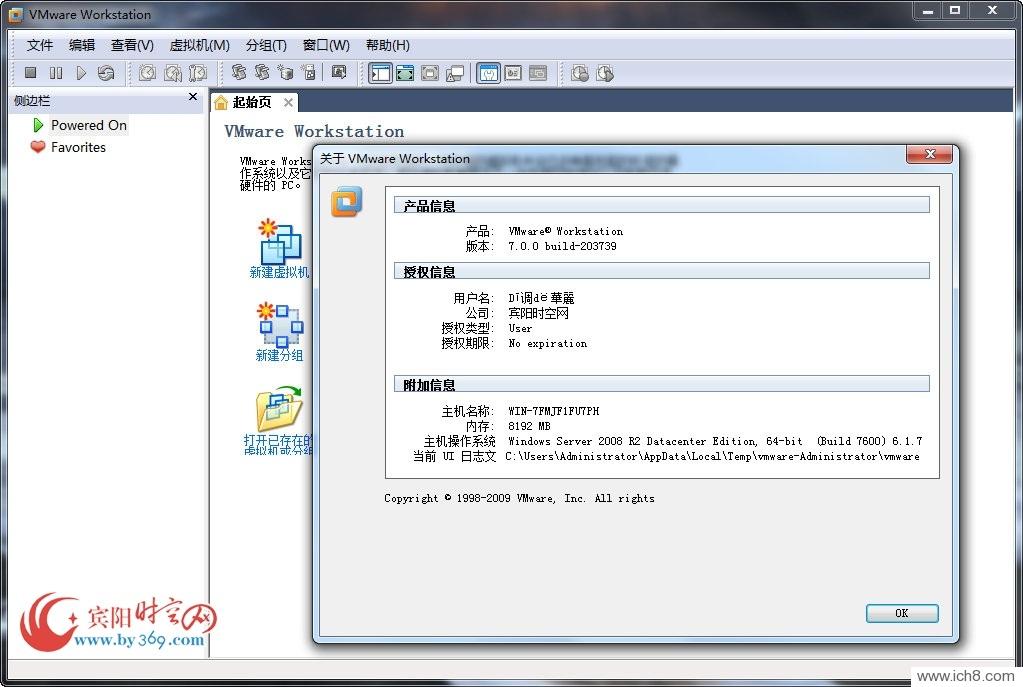
Task: Close the 起始页 tab
Action: coord(288,102)
